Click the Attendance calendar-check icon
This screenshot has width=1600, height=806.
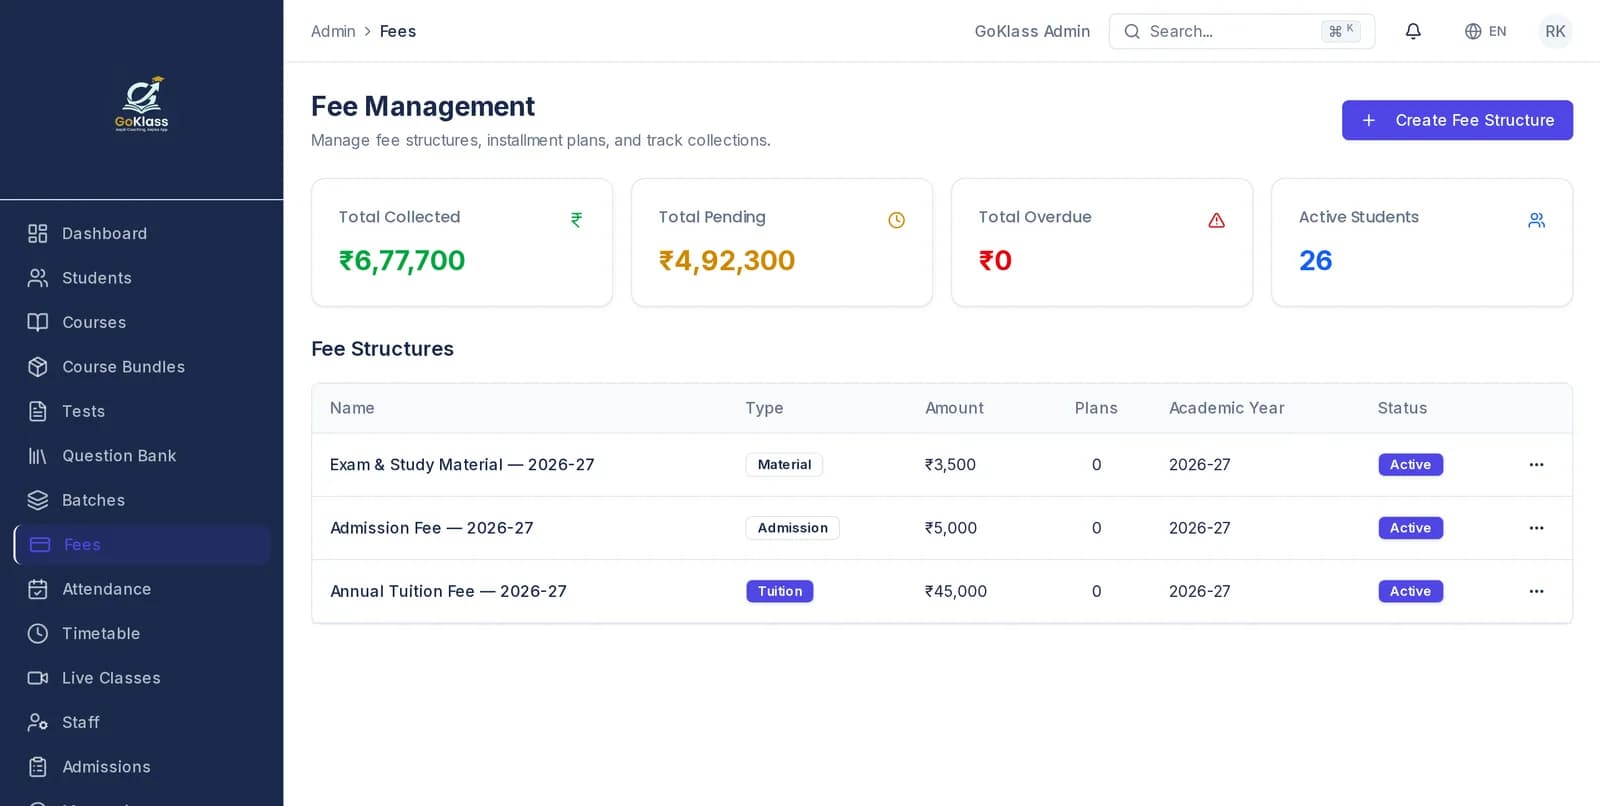click(38, 589)
